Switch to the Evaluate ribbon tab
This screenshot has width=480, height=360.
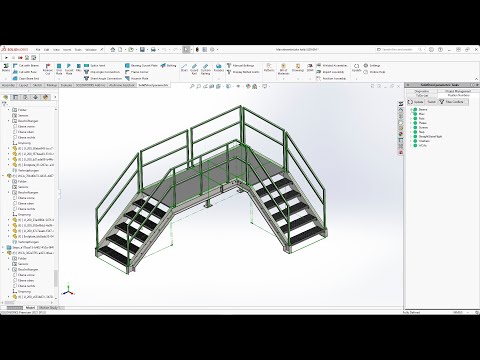pyautogui.click(x=66, y=85)
